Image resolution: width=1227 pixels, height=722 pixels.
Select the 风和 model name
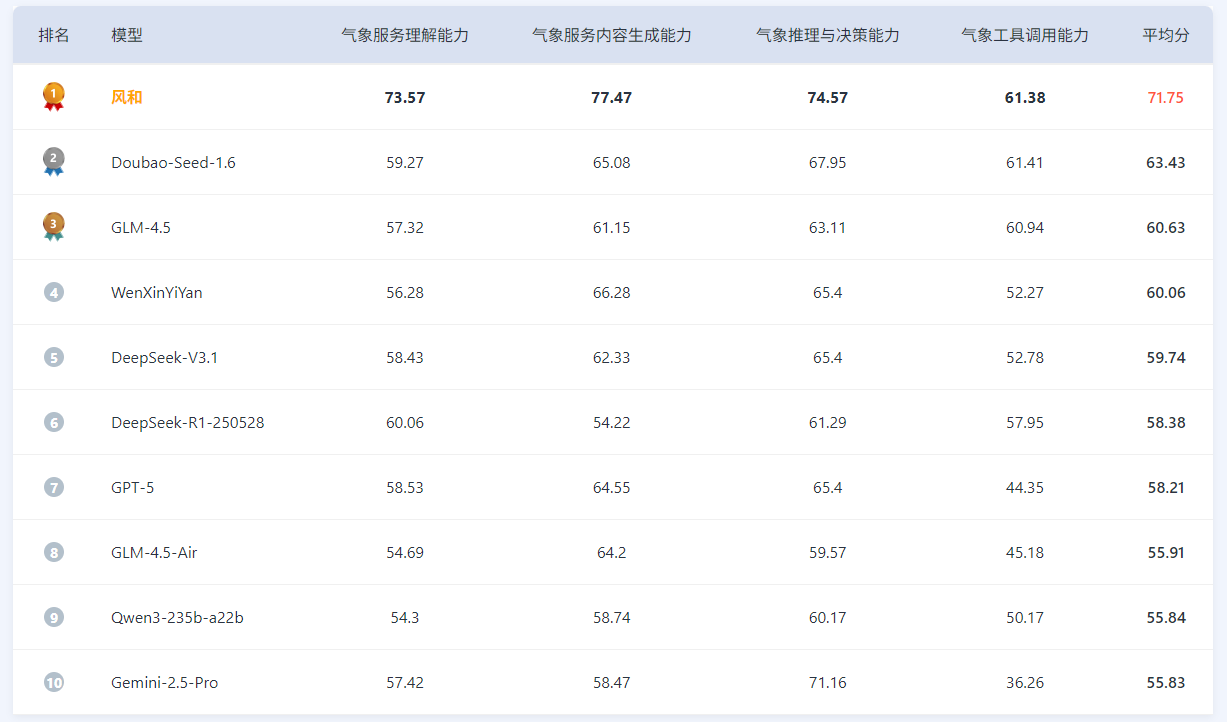[127, 97]
